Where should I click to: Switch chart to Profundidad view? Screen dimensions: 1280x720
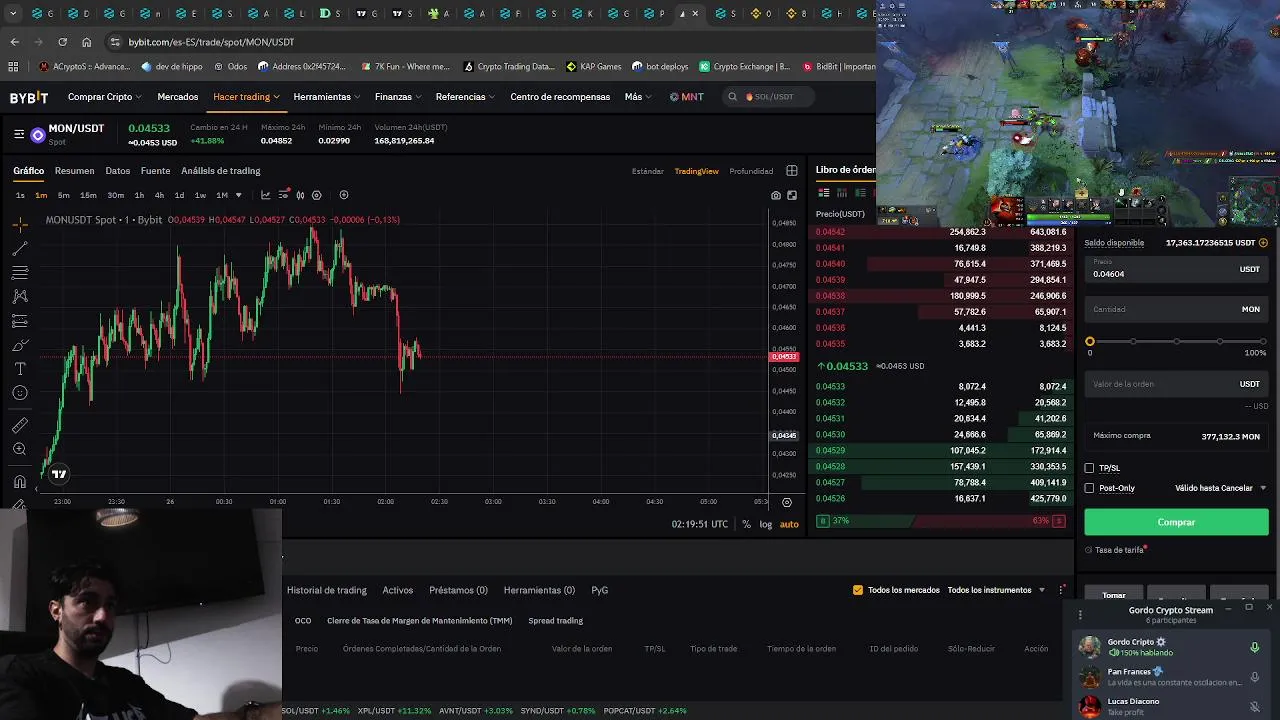click(751, 171)
